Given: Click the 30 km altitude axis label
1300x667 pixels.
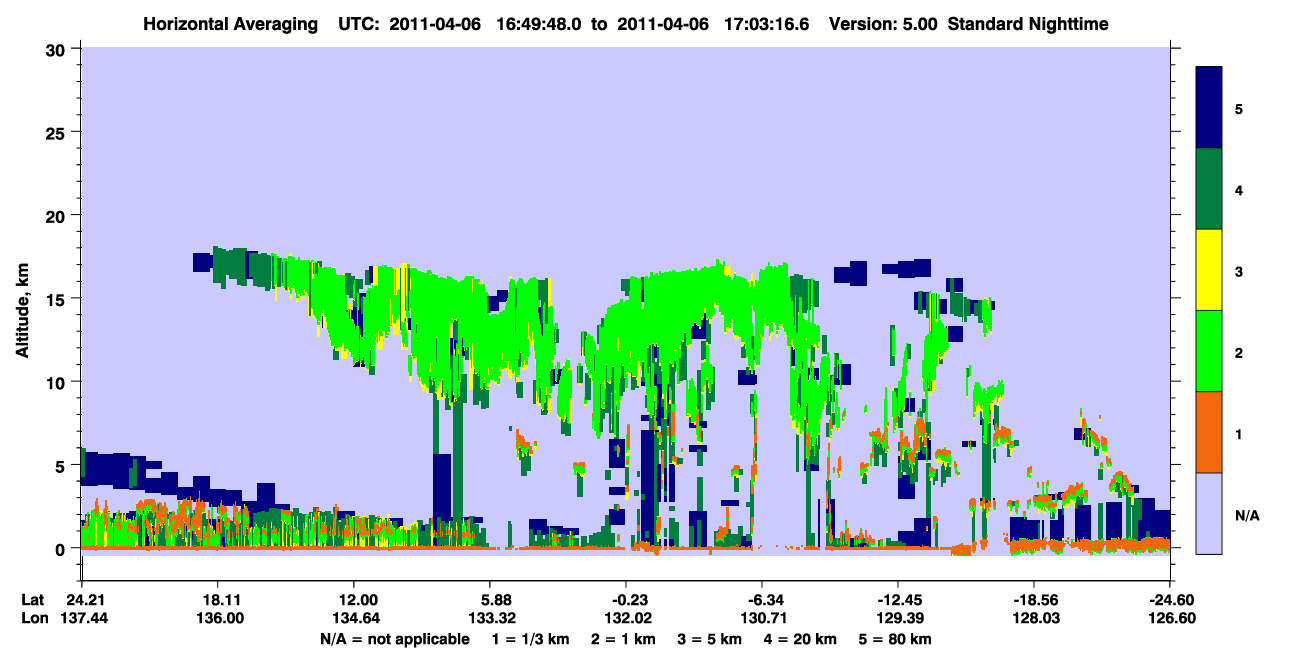Looking at the screenshot, I should (57, 49).
